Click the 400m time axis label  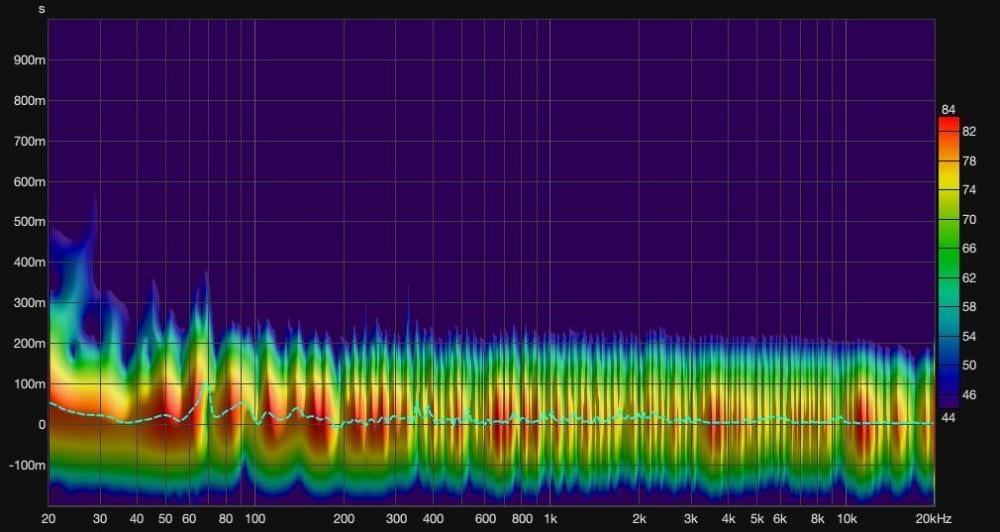point(27,262)
